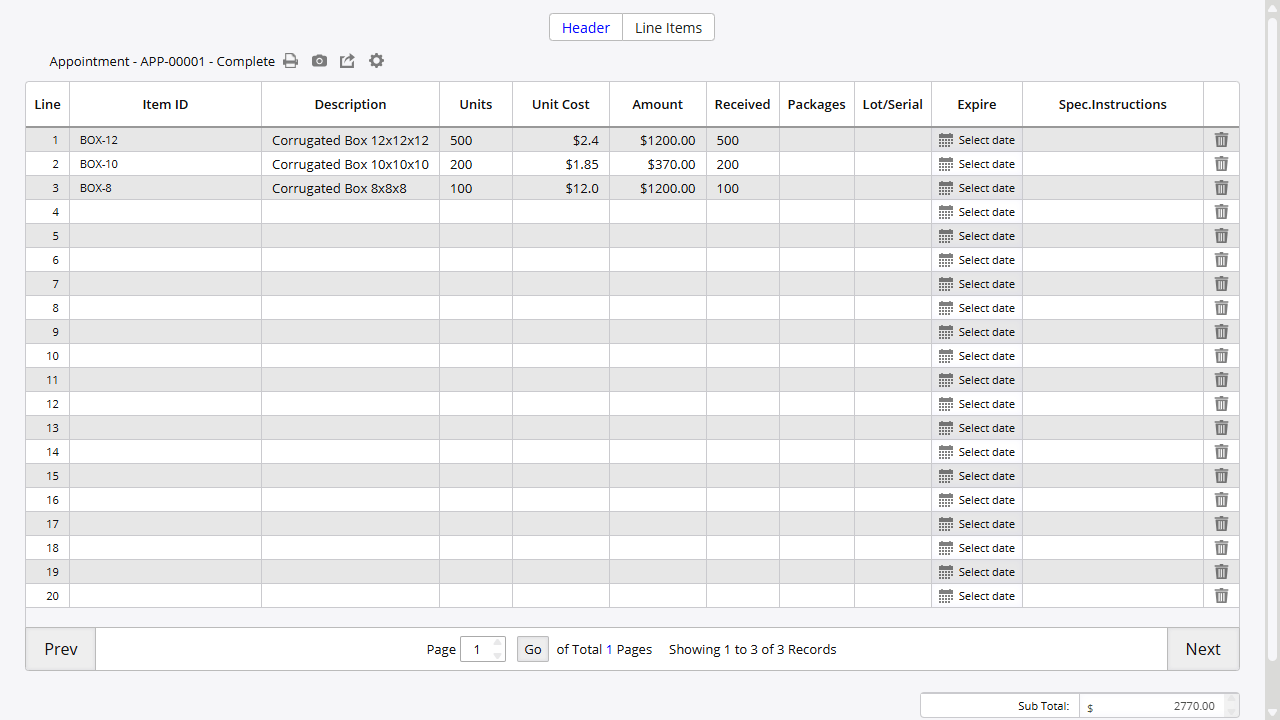The image size is (1280, 720).
Task: Select expire date for line 2
Action: (x=976, y=164)
